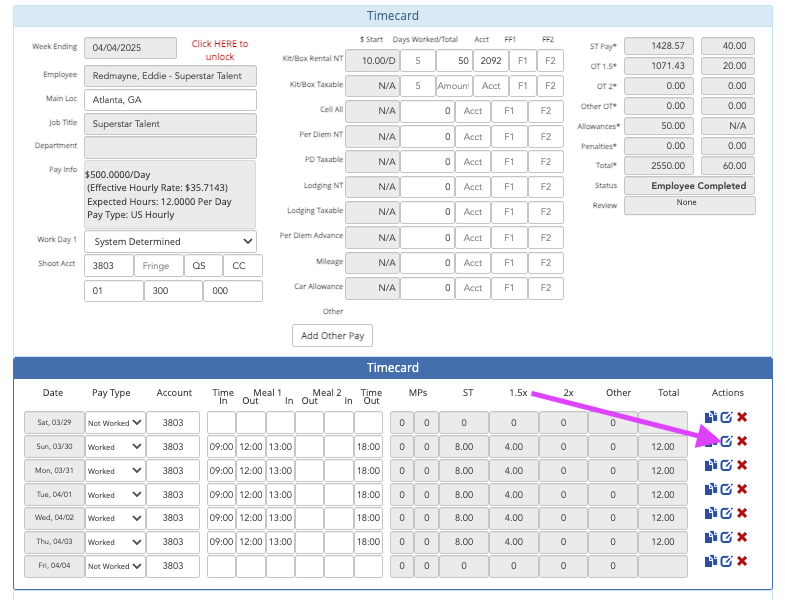Edit the Sat, 03/29 timecard row
This screenshot has height=600, width=785.
tap(726, 417)
